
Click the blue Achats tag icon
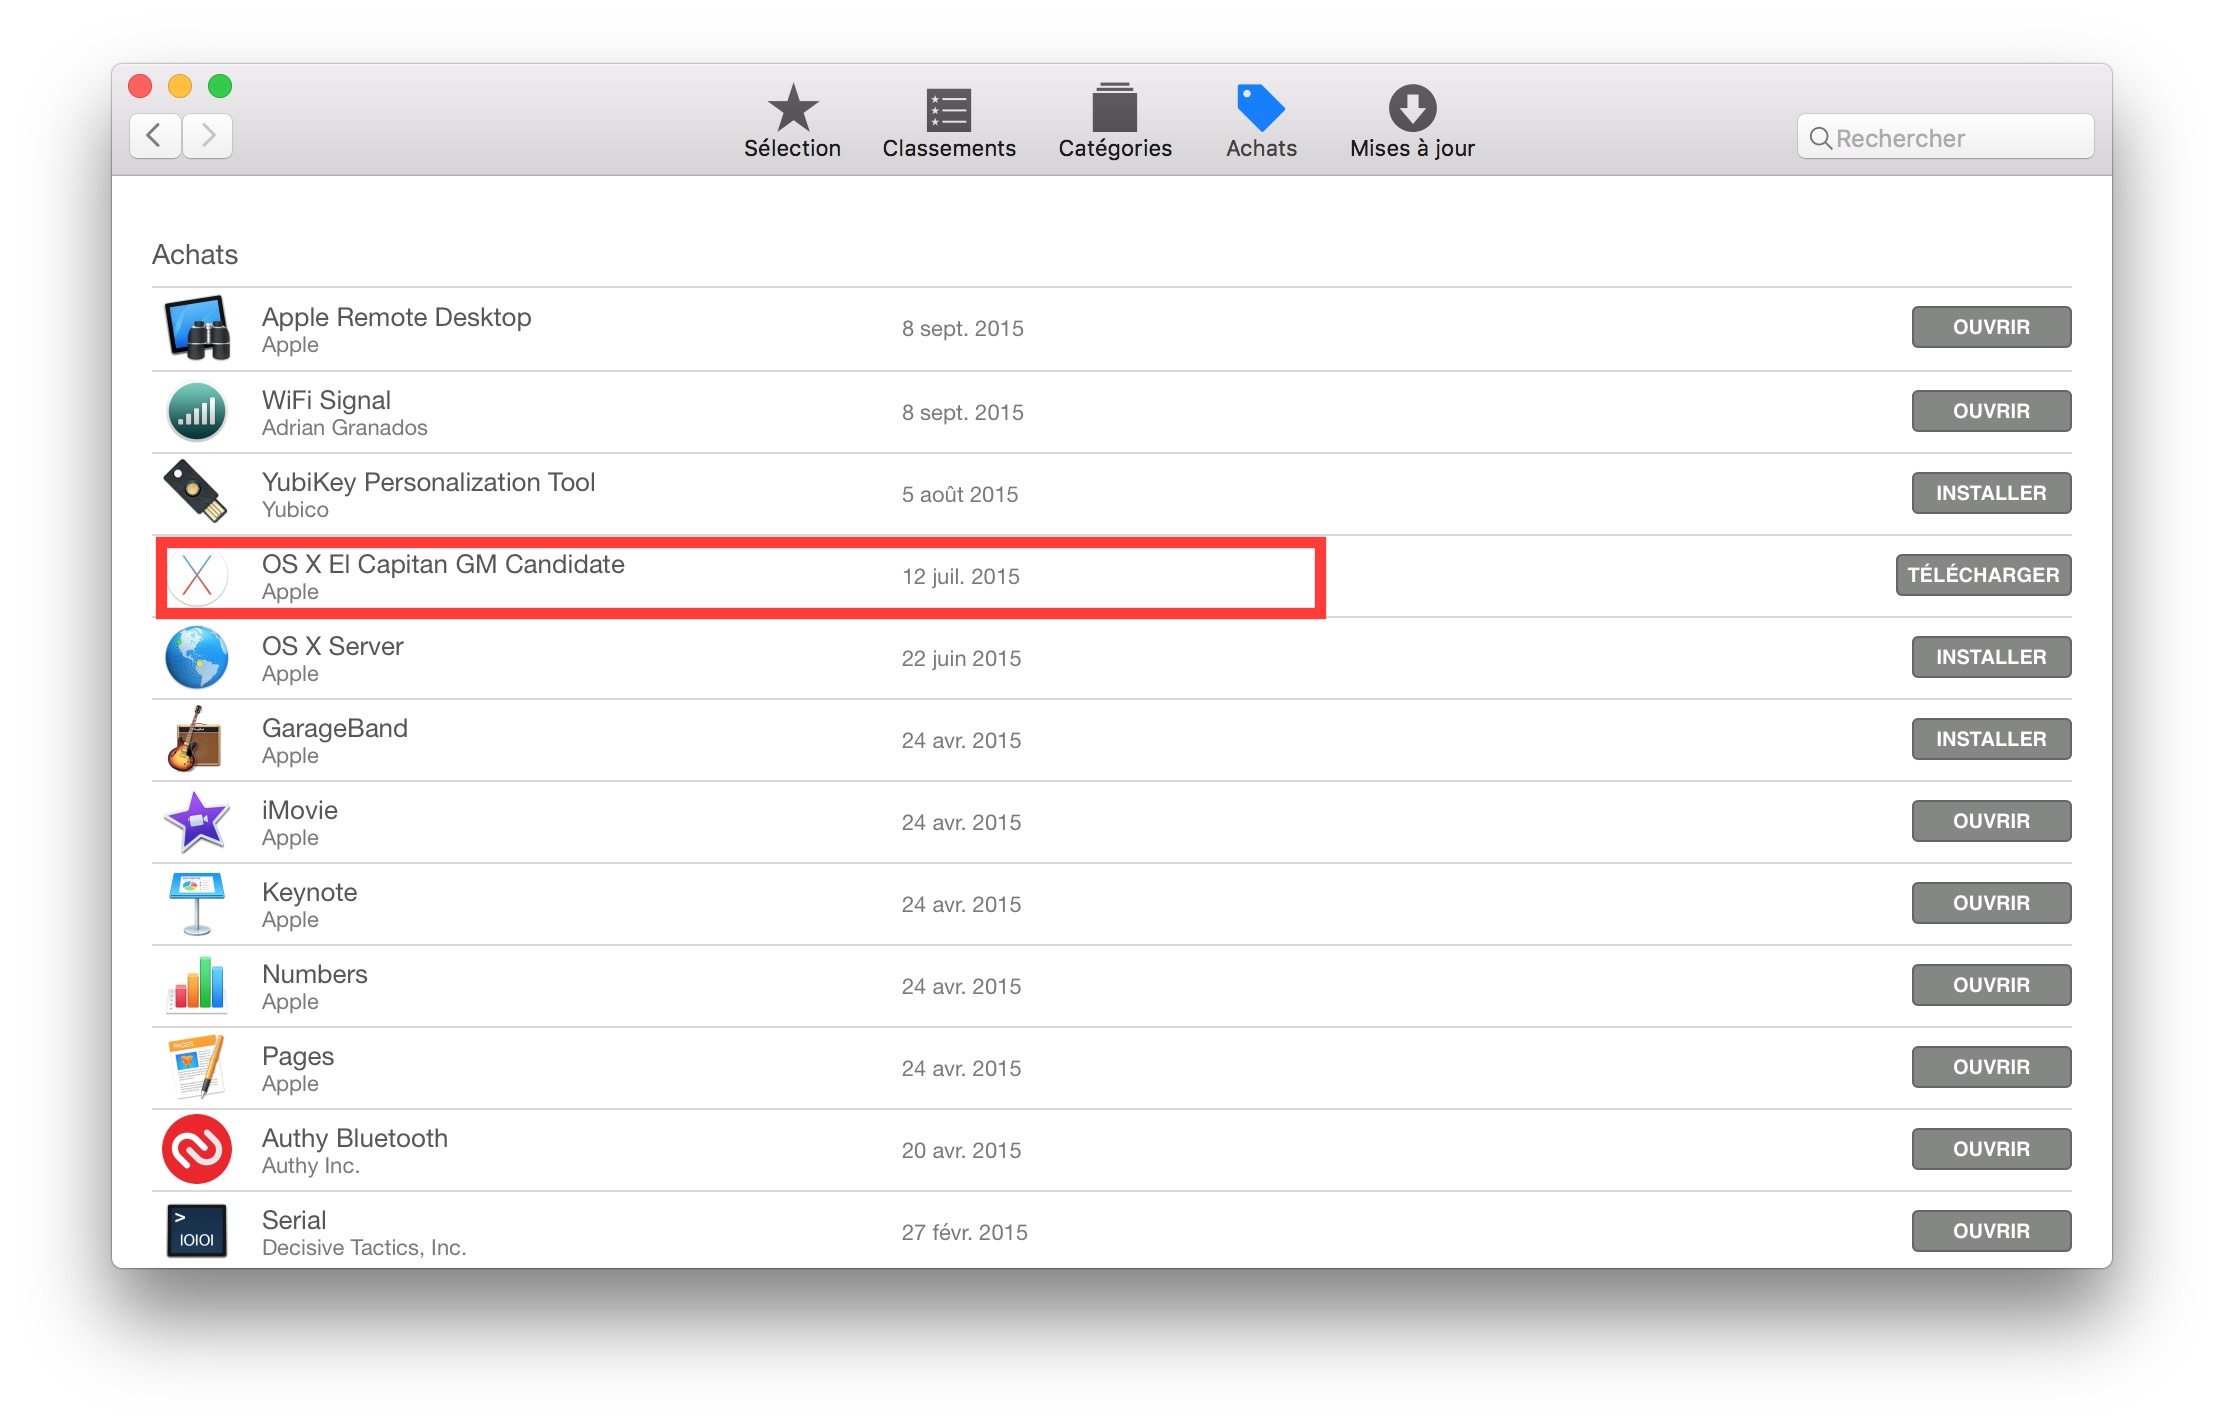coord(1260,107)
